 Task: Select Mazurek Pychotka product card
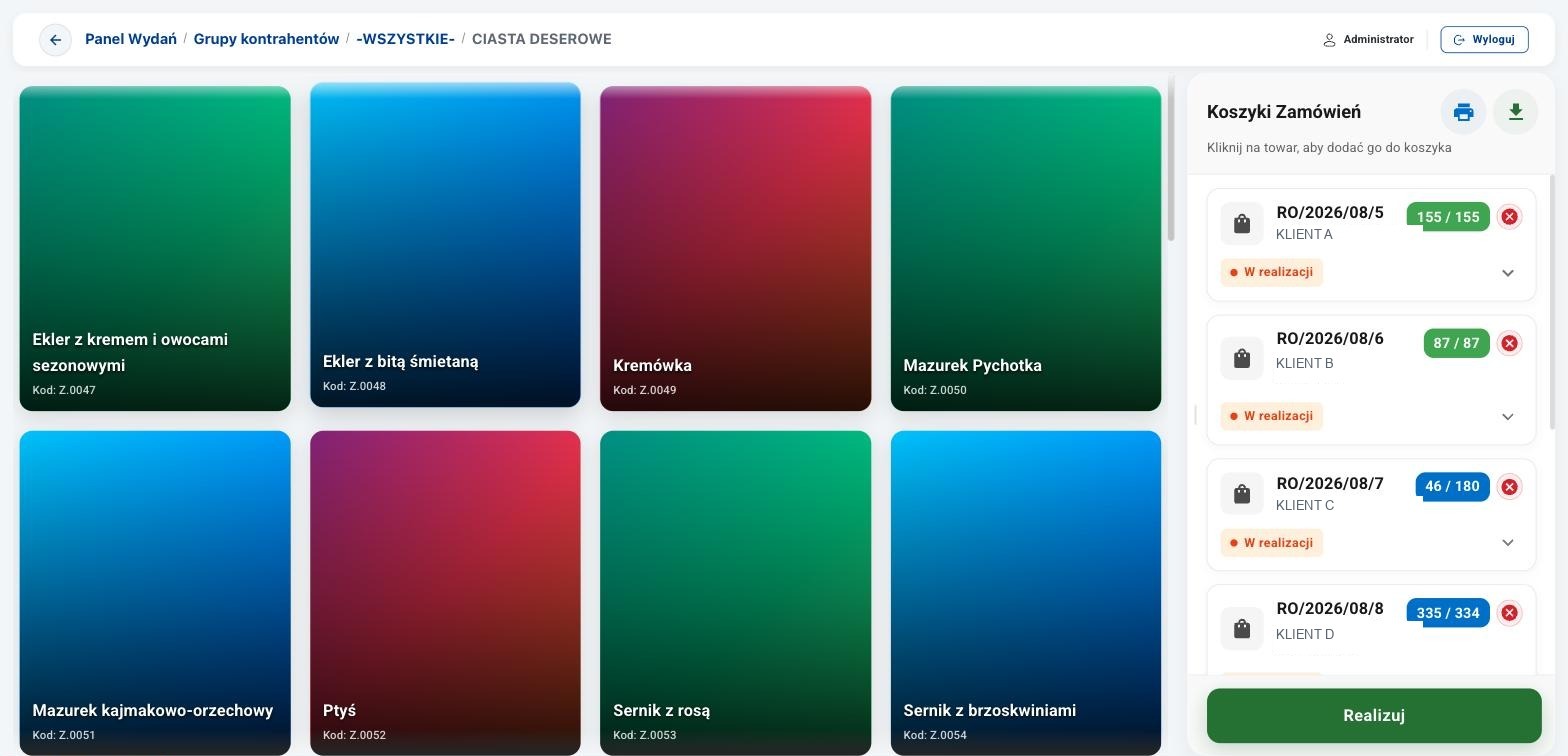1026,248
